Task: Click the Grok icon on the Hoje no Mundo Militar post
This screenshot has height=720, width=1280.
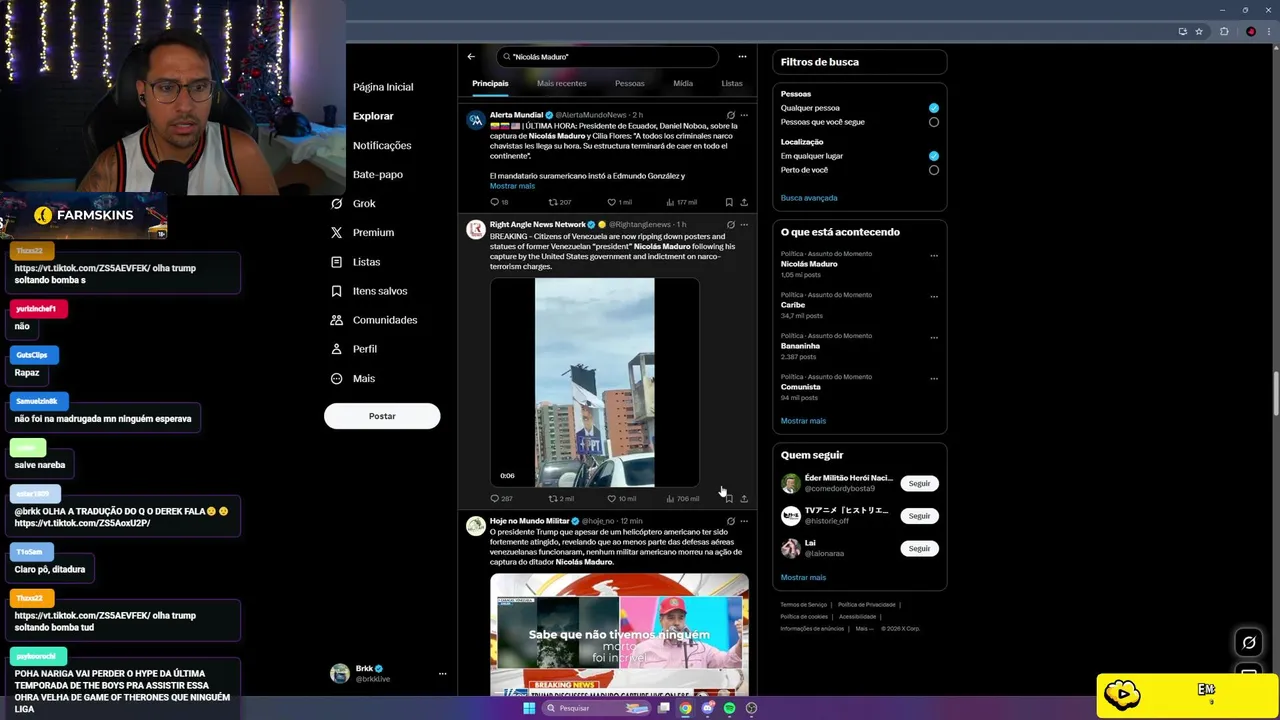Action: (x=731, y=521)
